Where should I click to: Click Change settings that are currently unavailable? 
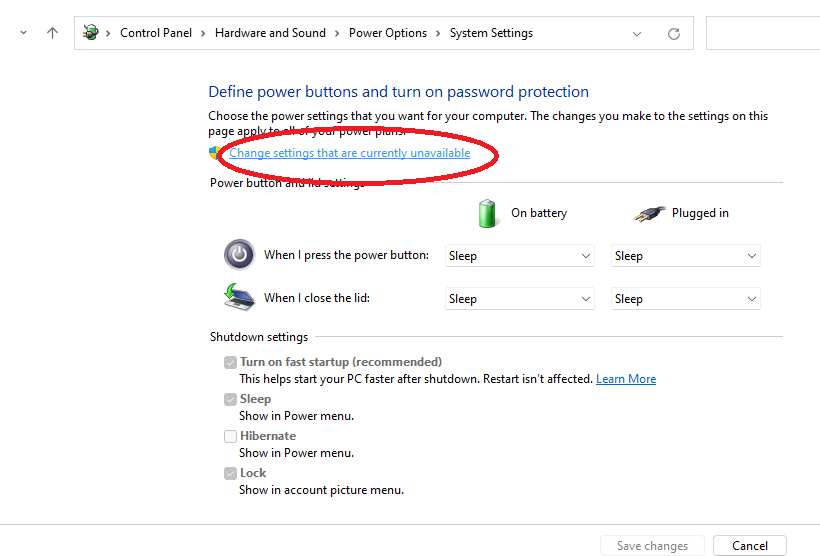point(349,153)
